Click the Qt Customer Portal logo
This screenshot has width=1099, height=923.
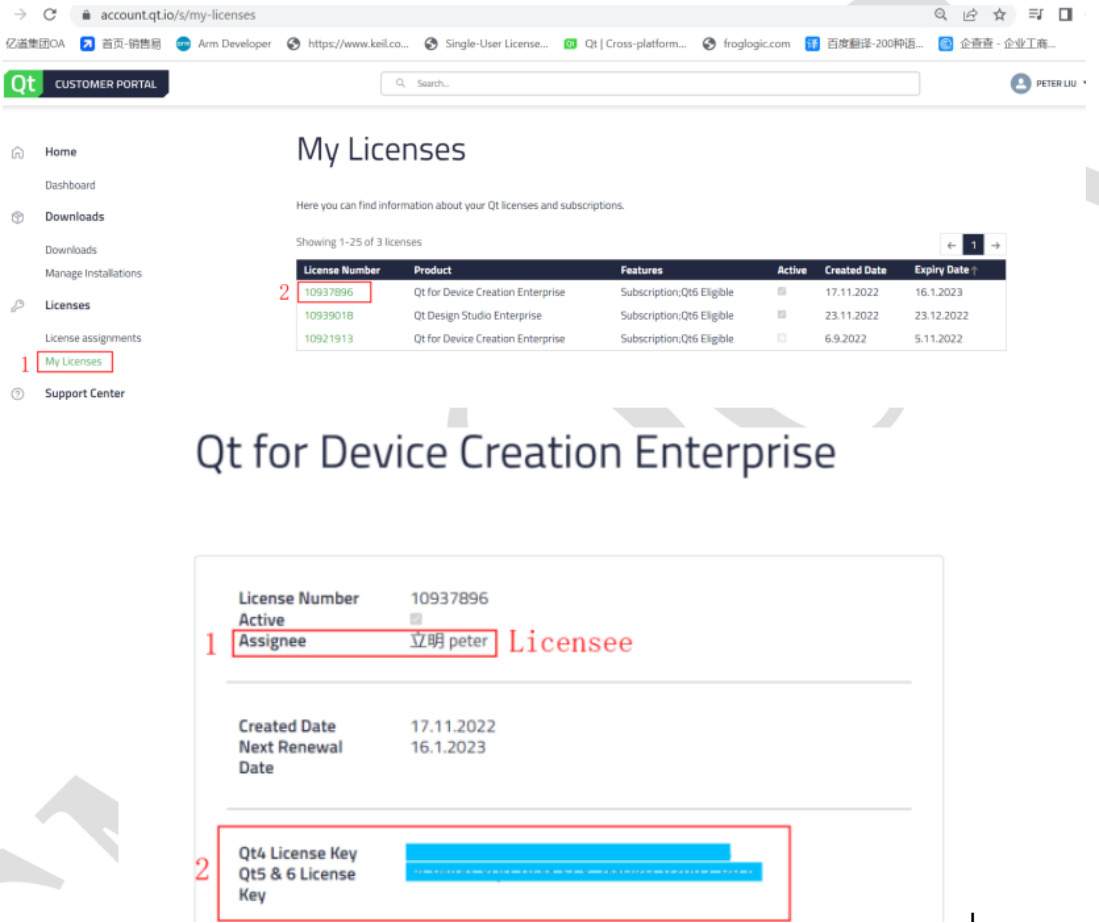[x=86, y=84]
